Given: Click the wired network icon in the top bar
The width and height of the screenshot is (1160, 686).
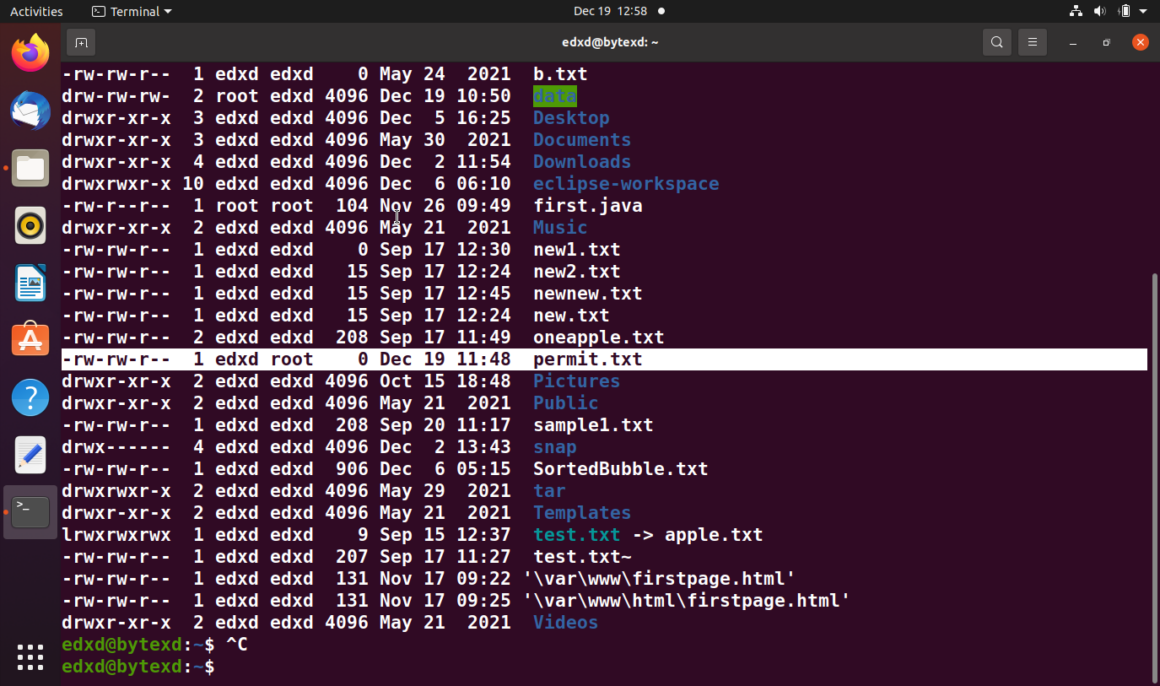Looking at the screenshot, I should [1075, 11].
